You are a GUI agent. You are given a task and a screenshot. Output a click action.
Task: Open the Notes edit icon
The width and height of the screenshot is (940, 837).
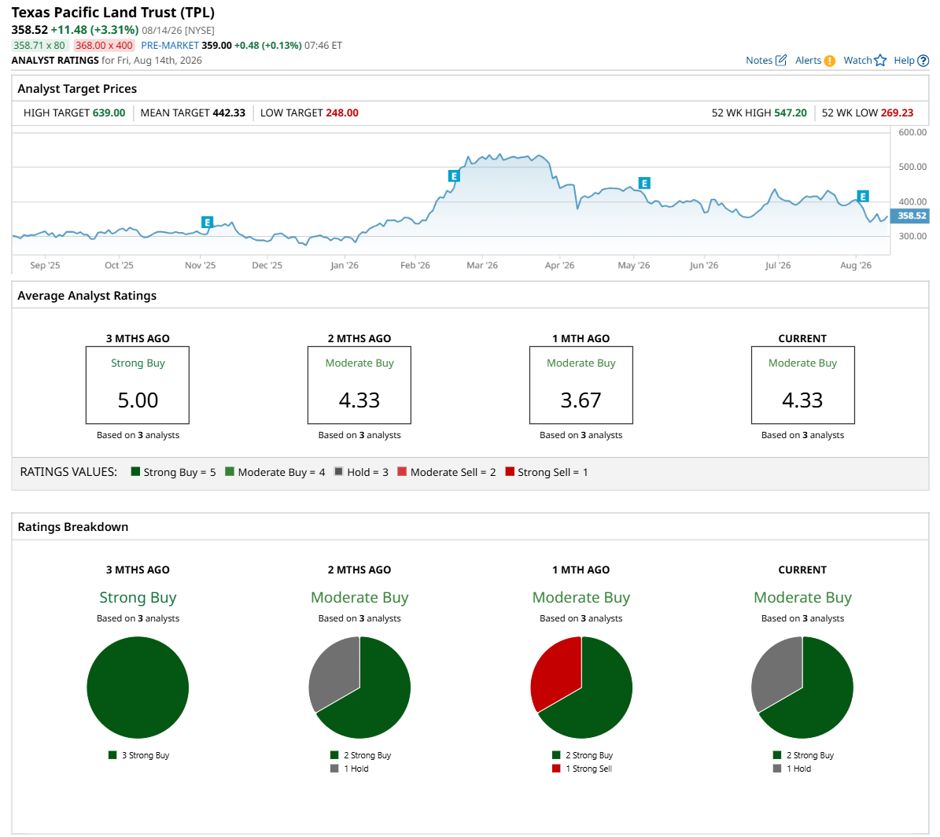click(x=781, y=60)
